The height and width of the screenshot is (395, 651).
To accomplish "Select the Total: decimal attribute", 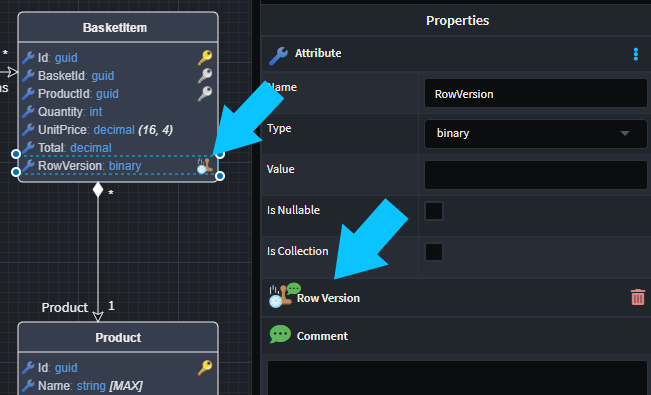I will [75, 148].
